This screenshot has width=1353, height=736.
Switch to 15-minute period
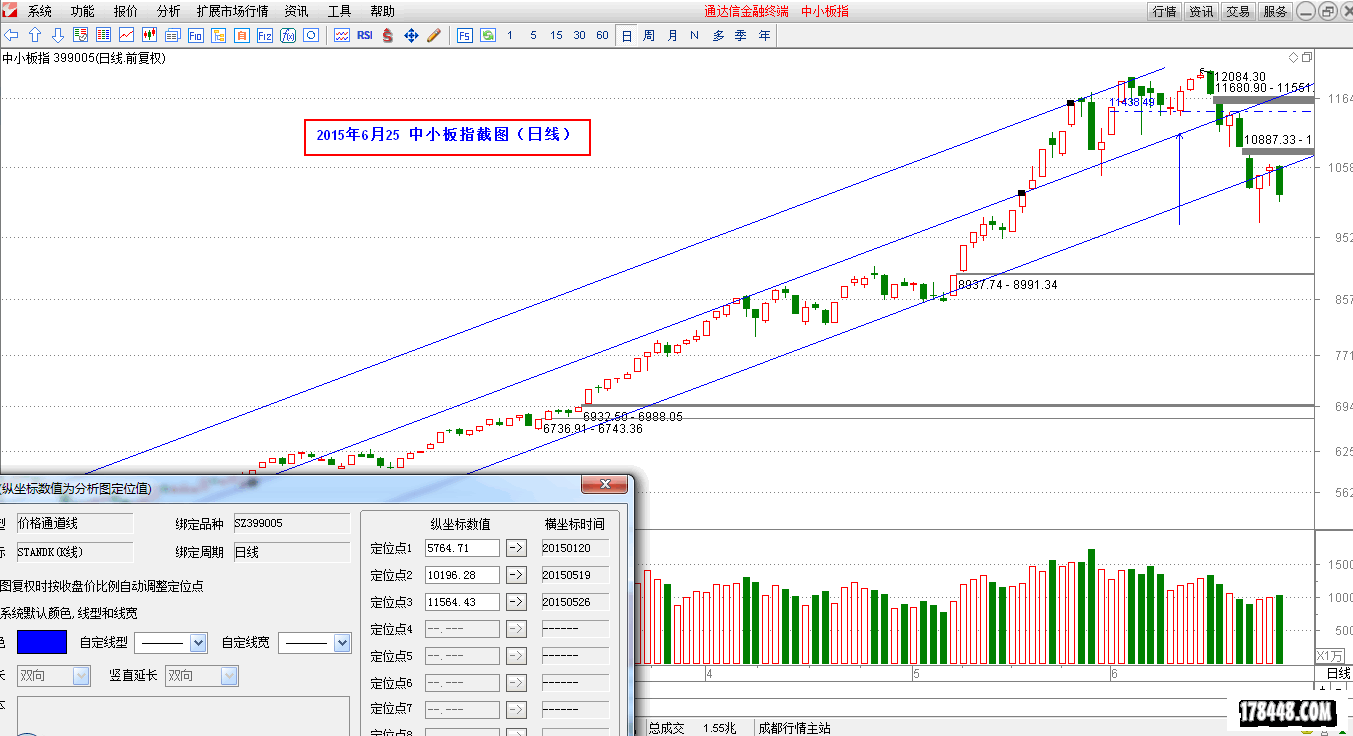556,35
